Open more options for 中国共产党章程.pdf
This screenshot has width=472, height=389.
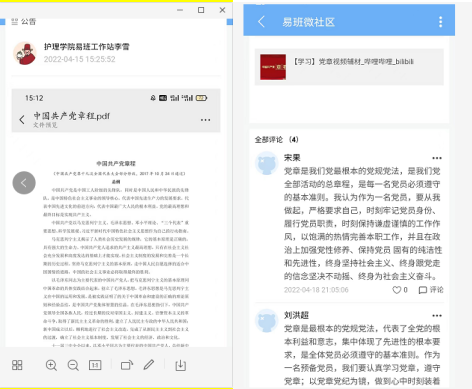(x=206, y=120)
